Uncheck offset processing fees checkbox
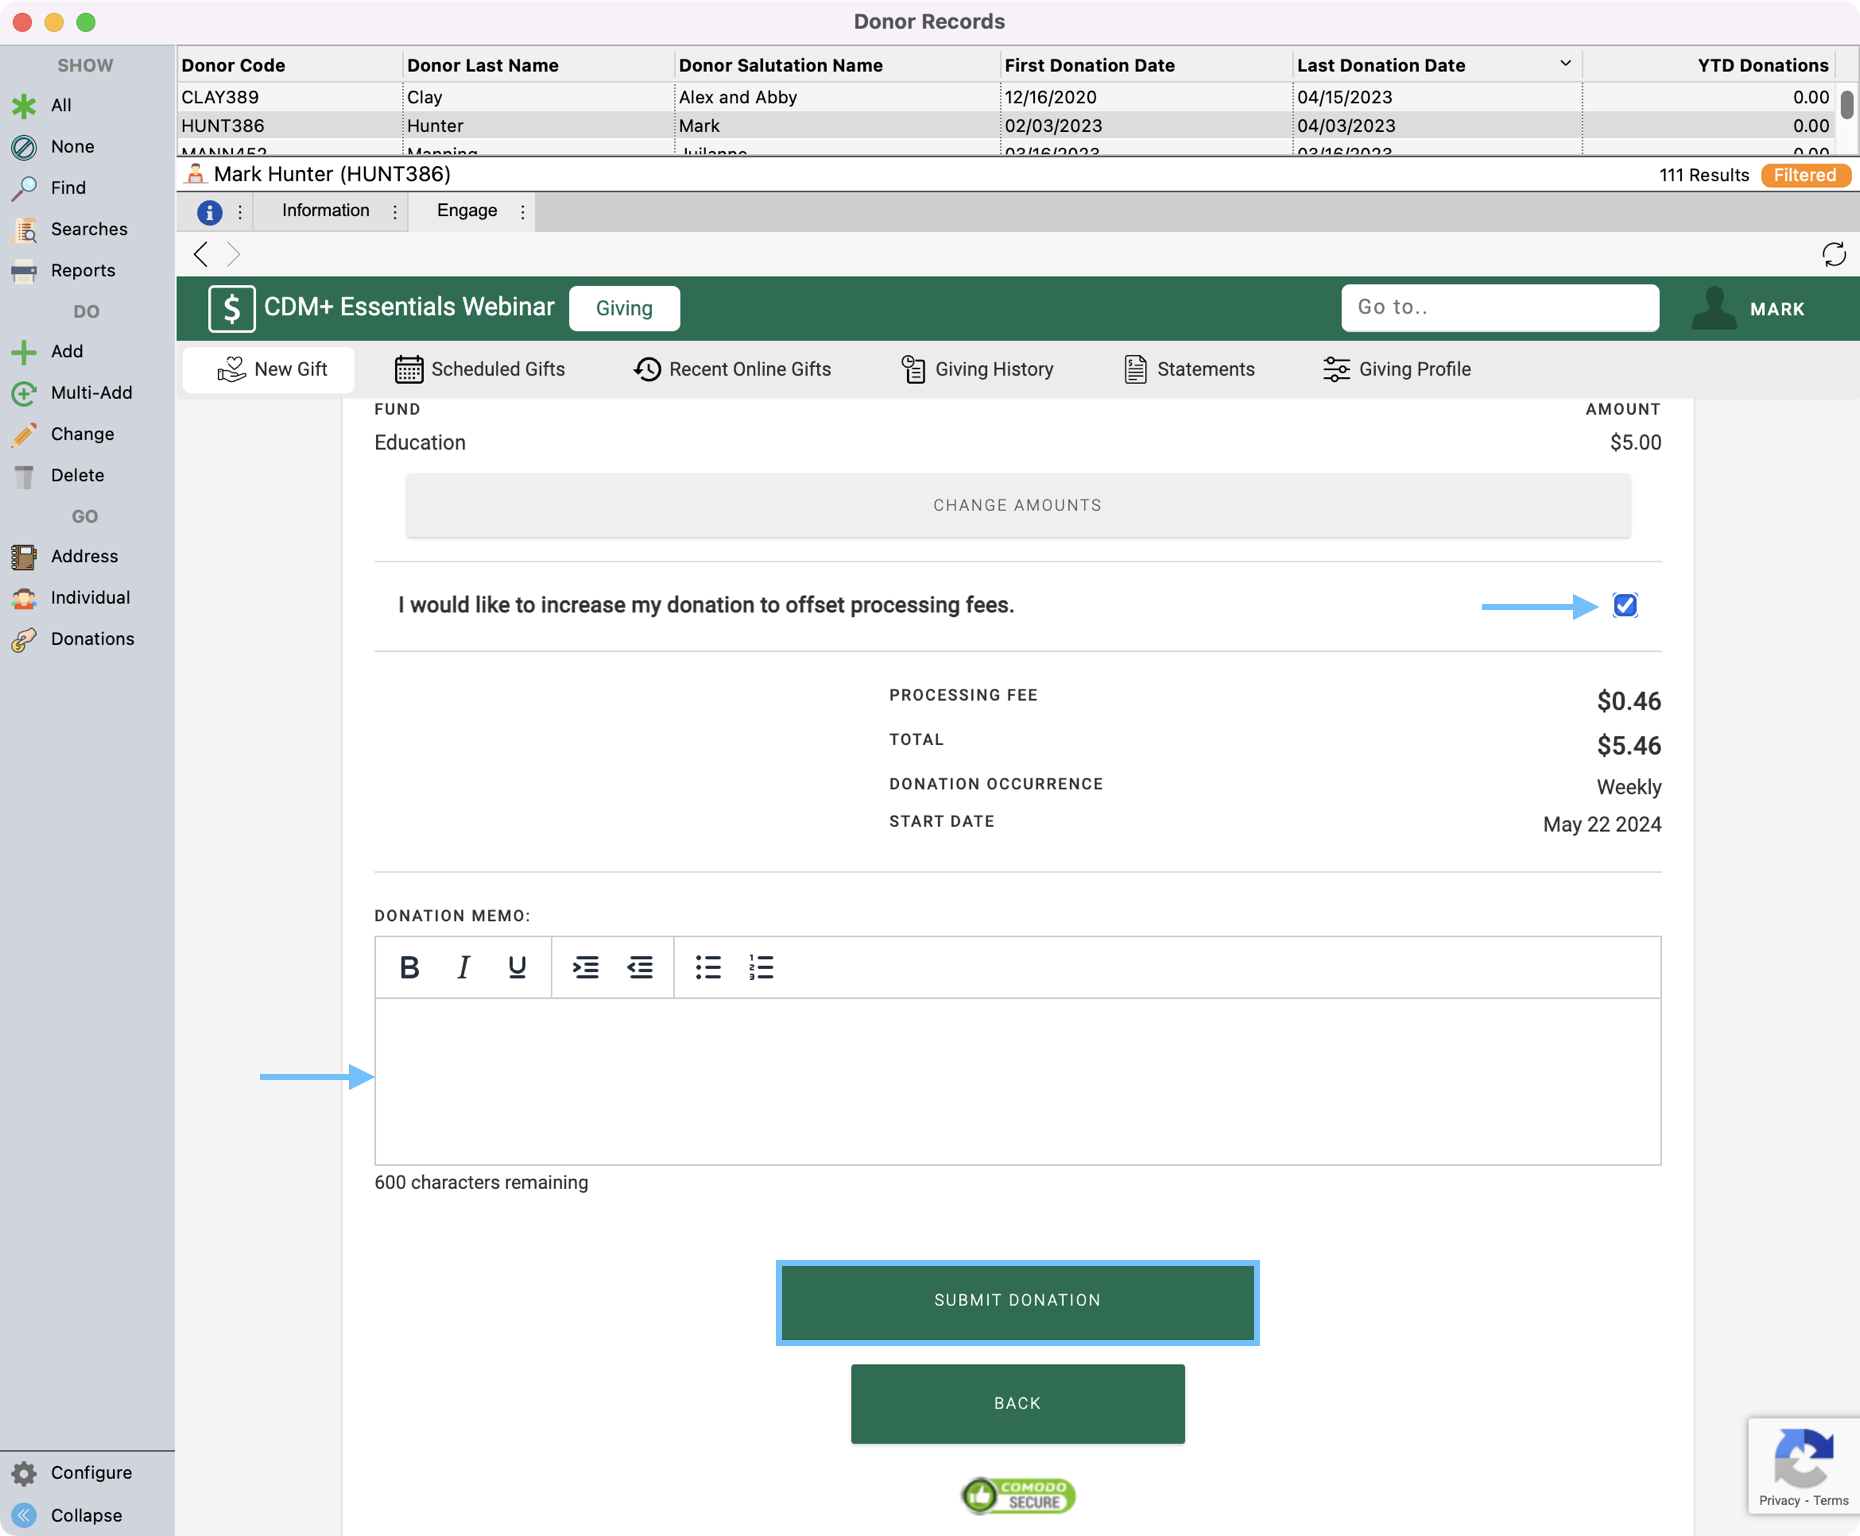This screenshot has width=1860, height=1536. [x=1624, y=605]
